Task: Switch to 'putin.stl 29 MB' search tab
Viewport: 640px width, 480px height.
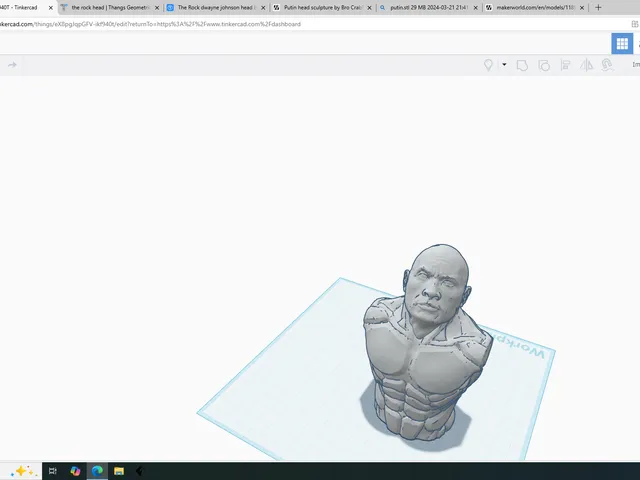Action: tap(429, 7)
